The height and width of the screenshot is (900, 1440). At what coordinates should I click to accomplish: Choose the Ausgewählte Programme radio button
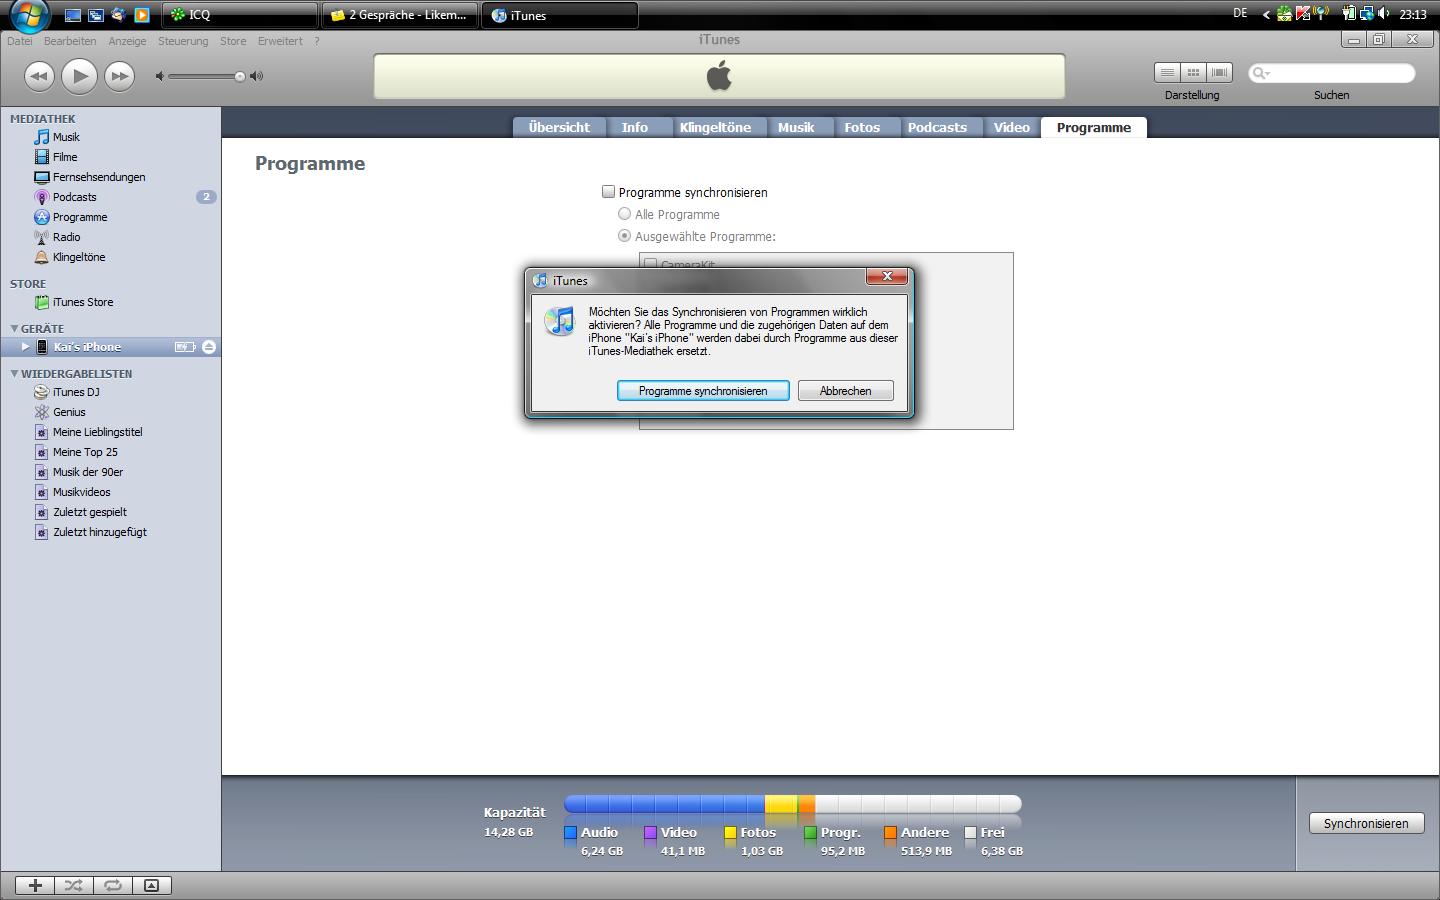click(x=624, y=236)
